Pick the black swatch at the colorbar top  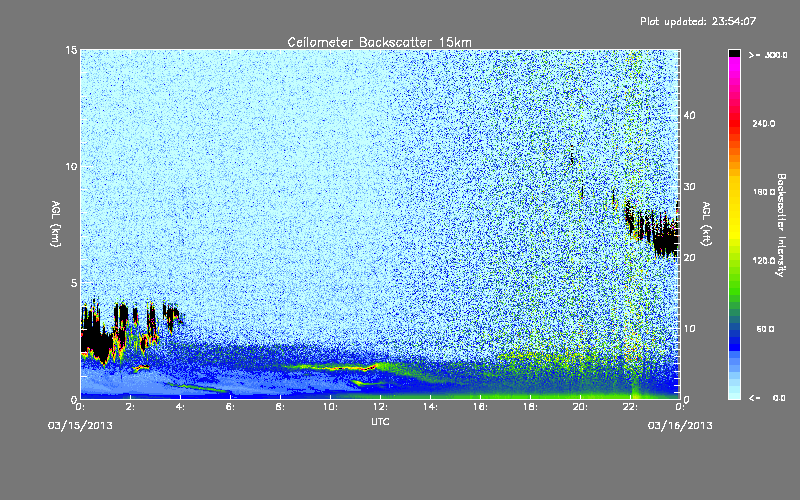coord(734,53)
